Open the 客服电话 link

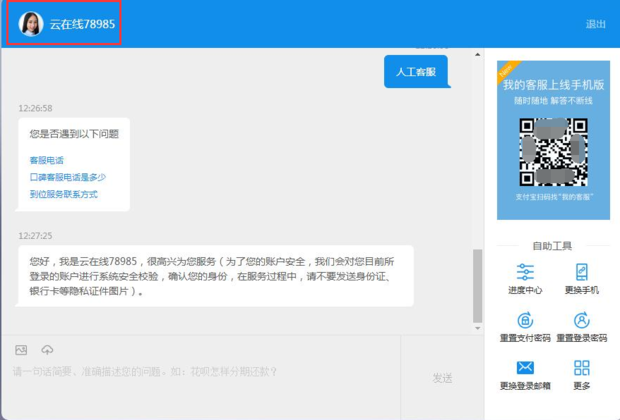pos(46,160)
